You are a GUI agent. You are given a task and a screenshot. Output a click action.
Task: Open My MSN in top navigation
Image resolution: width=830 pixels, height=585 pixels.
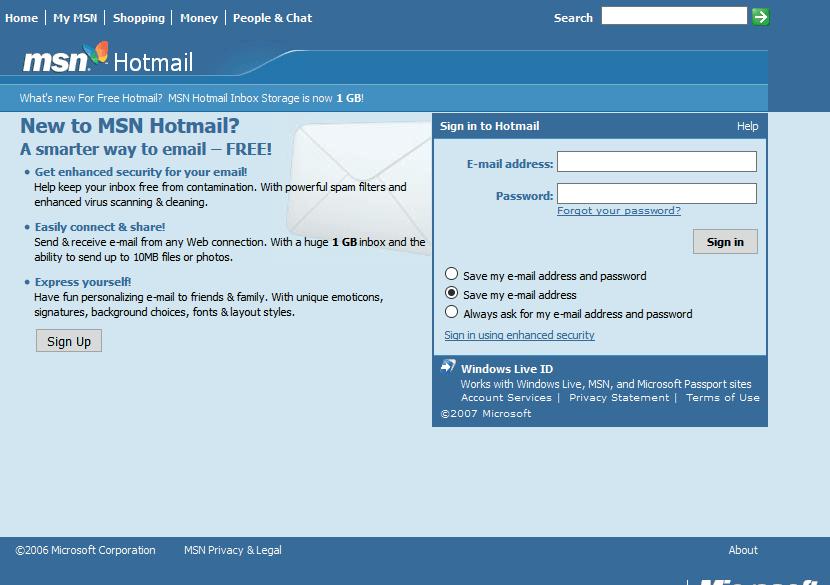75,18
